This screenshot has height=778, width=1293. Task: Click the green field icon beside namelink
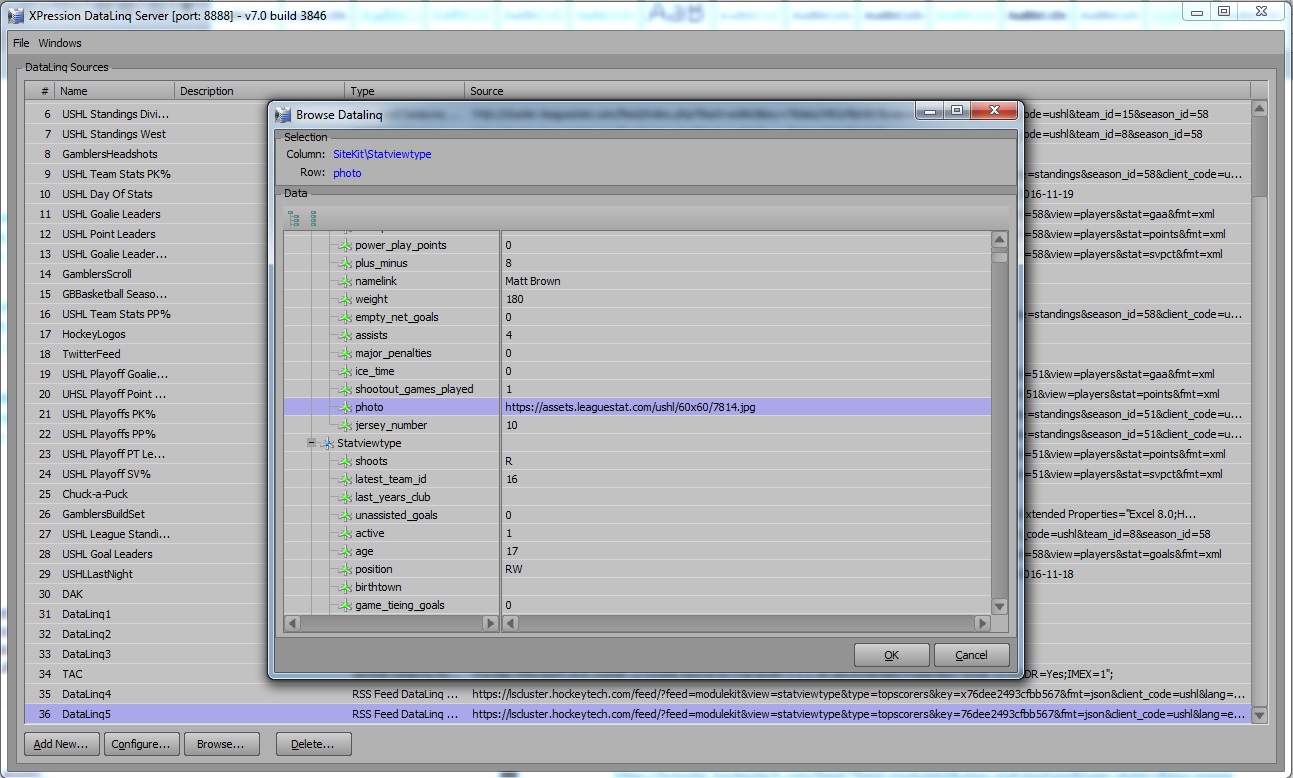point(346,281)
